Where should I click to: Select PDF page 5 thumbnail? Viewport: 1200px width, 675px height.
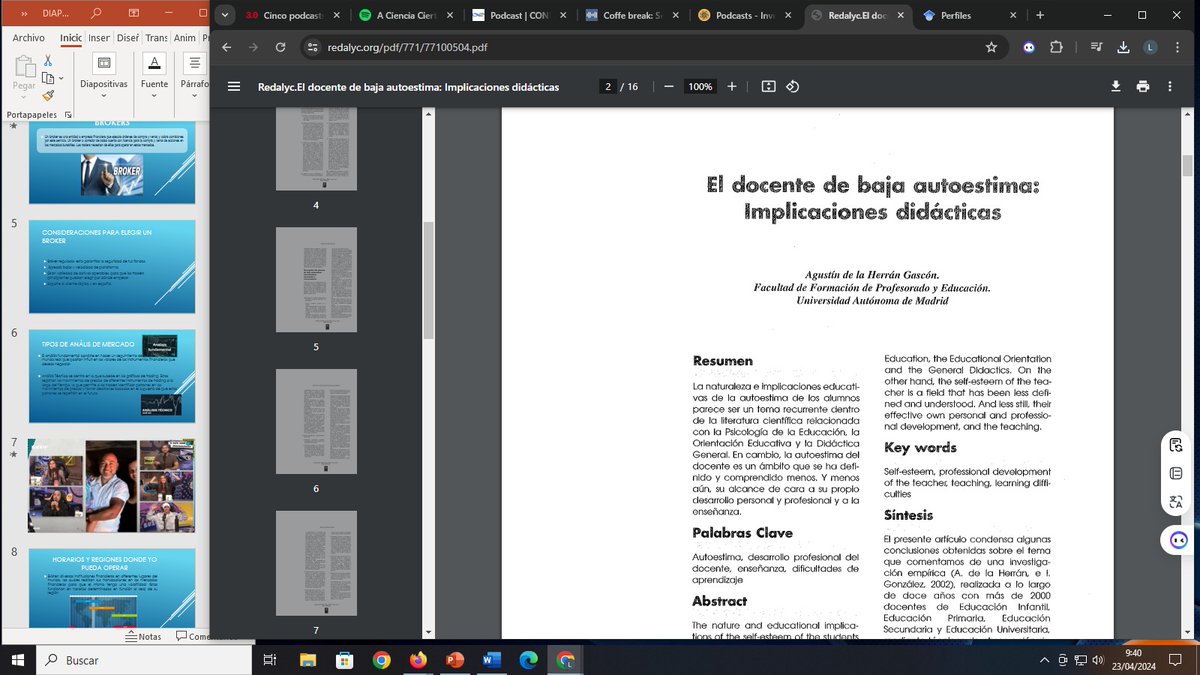click(x=316, y=278)
